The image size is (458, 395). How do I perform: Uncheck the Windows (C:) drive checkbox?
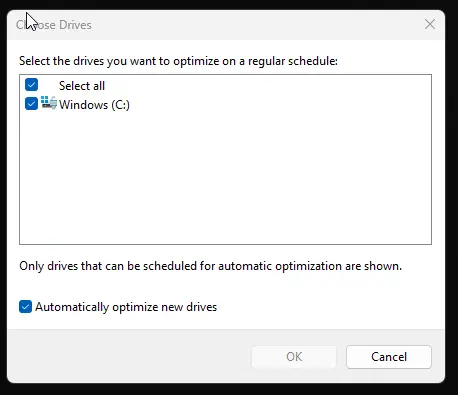pos(31,103)
